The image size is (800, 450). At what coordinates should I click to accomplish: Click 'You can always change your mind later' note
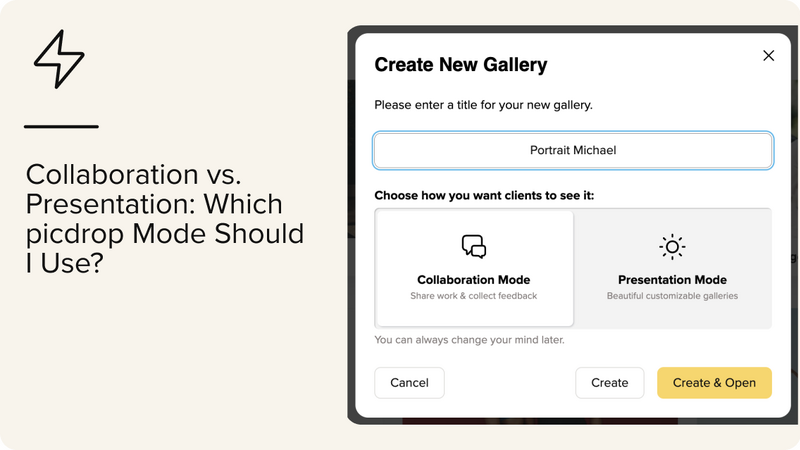469,340
